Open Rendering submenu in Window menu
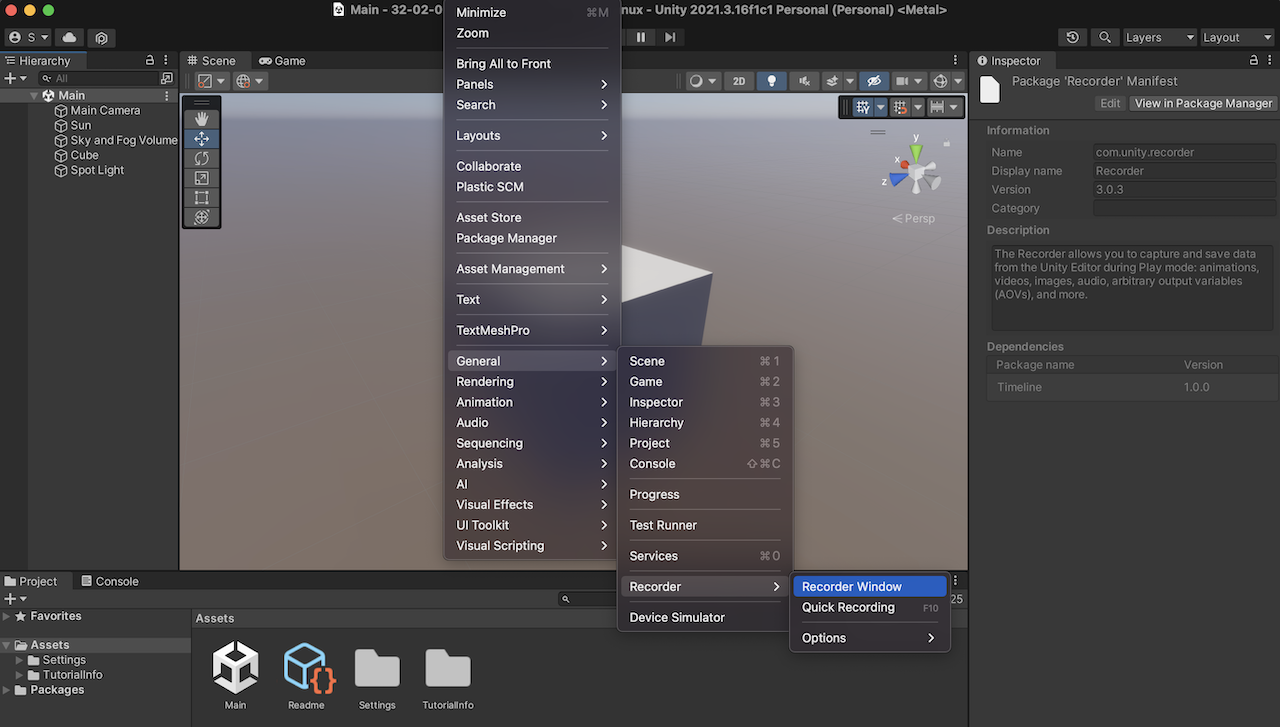Screen dimensions: 1280x727 532,382
